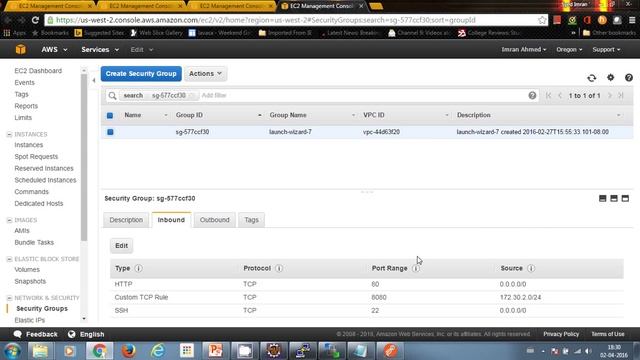Open EC2 Dashboard in the sidebar
640x360 pixels.
click(38, 71)
